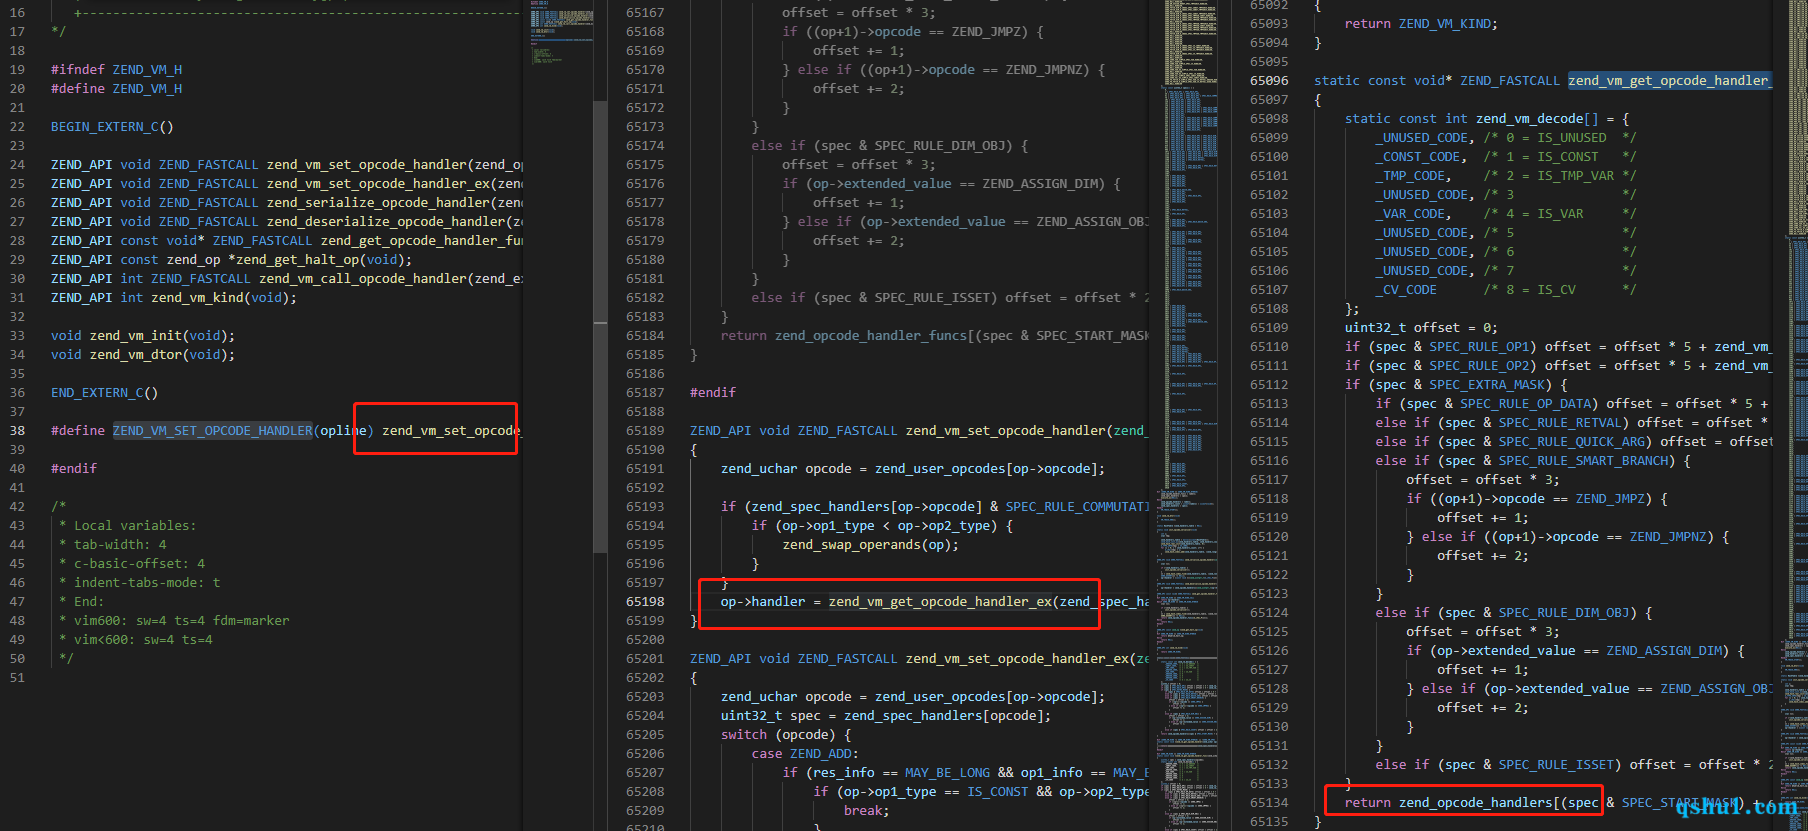This screenshot has width=1808, height=831.
Task: Click zend_vm_get_opcode_handler_ex call on line 65198
Action: click(x=940, y=602)
